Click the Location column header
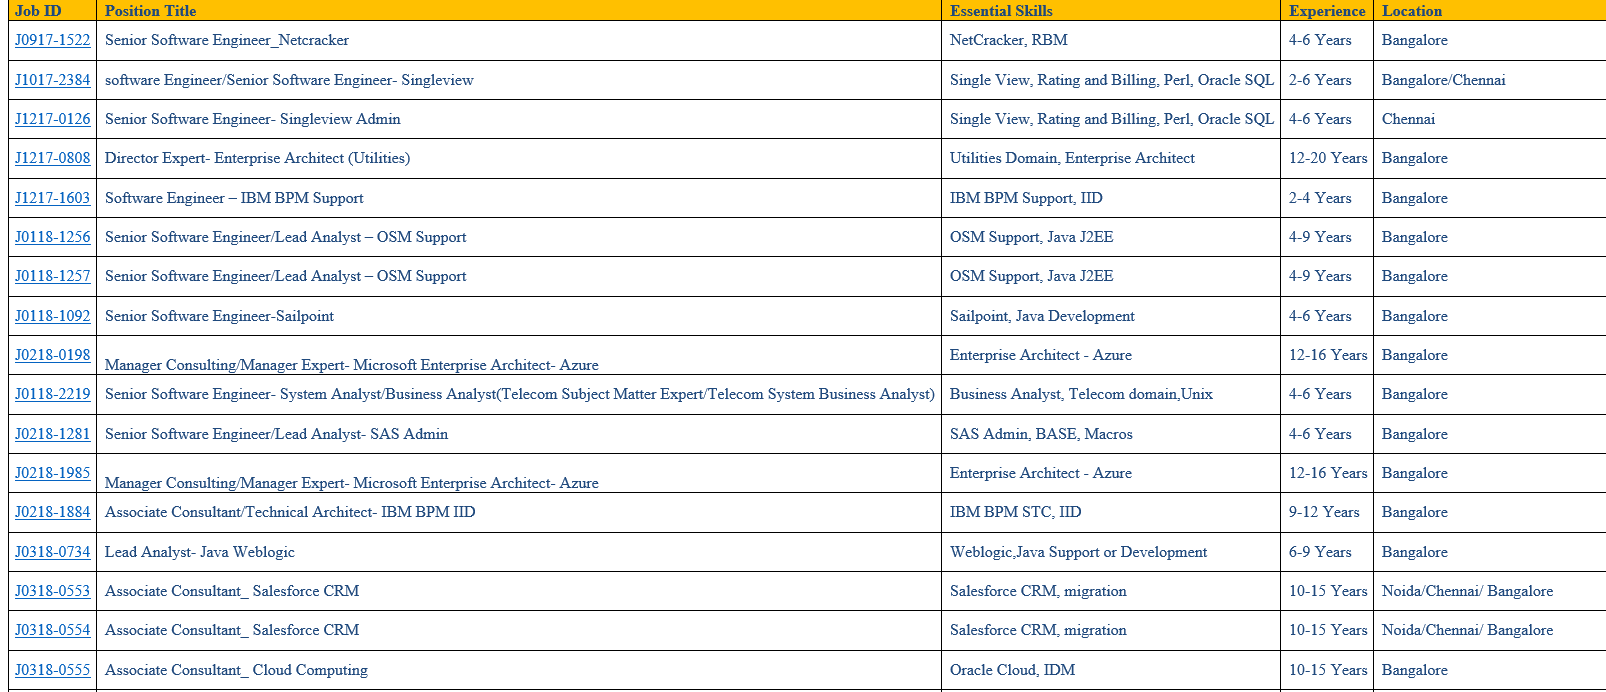Image resolution: width=1606 pixels, height=692 pixels. pyautogui.click(x=1490, y=11)
